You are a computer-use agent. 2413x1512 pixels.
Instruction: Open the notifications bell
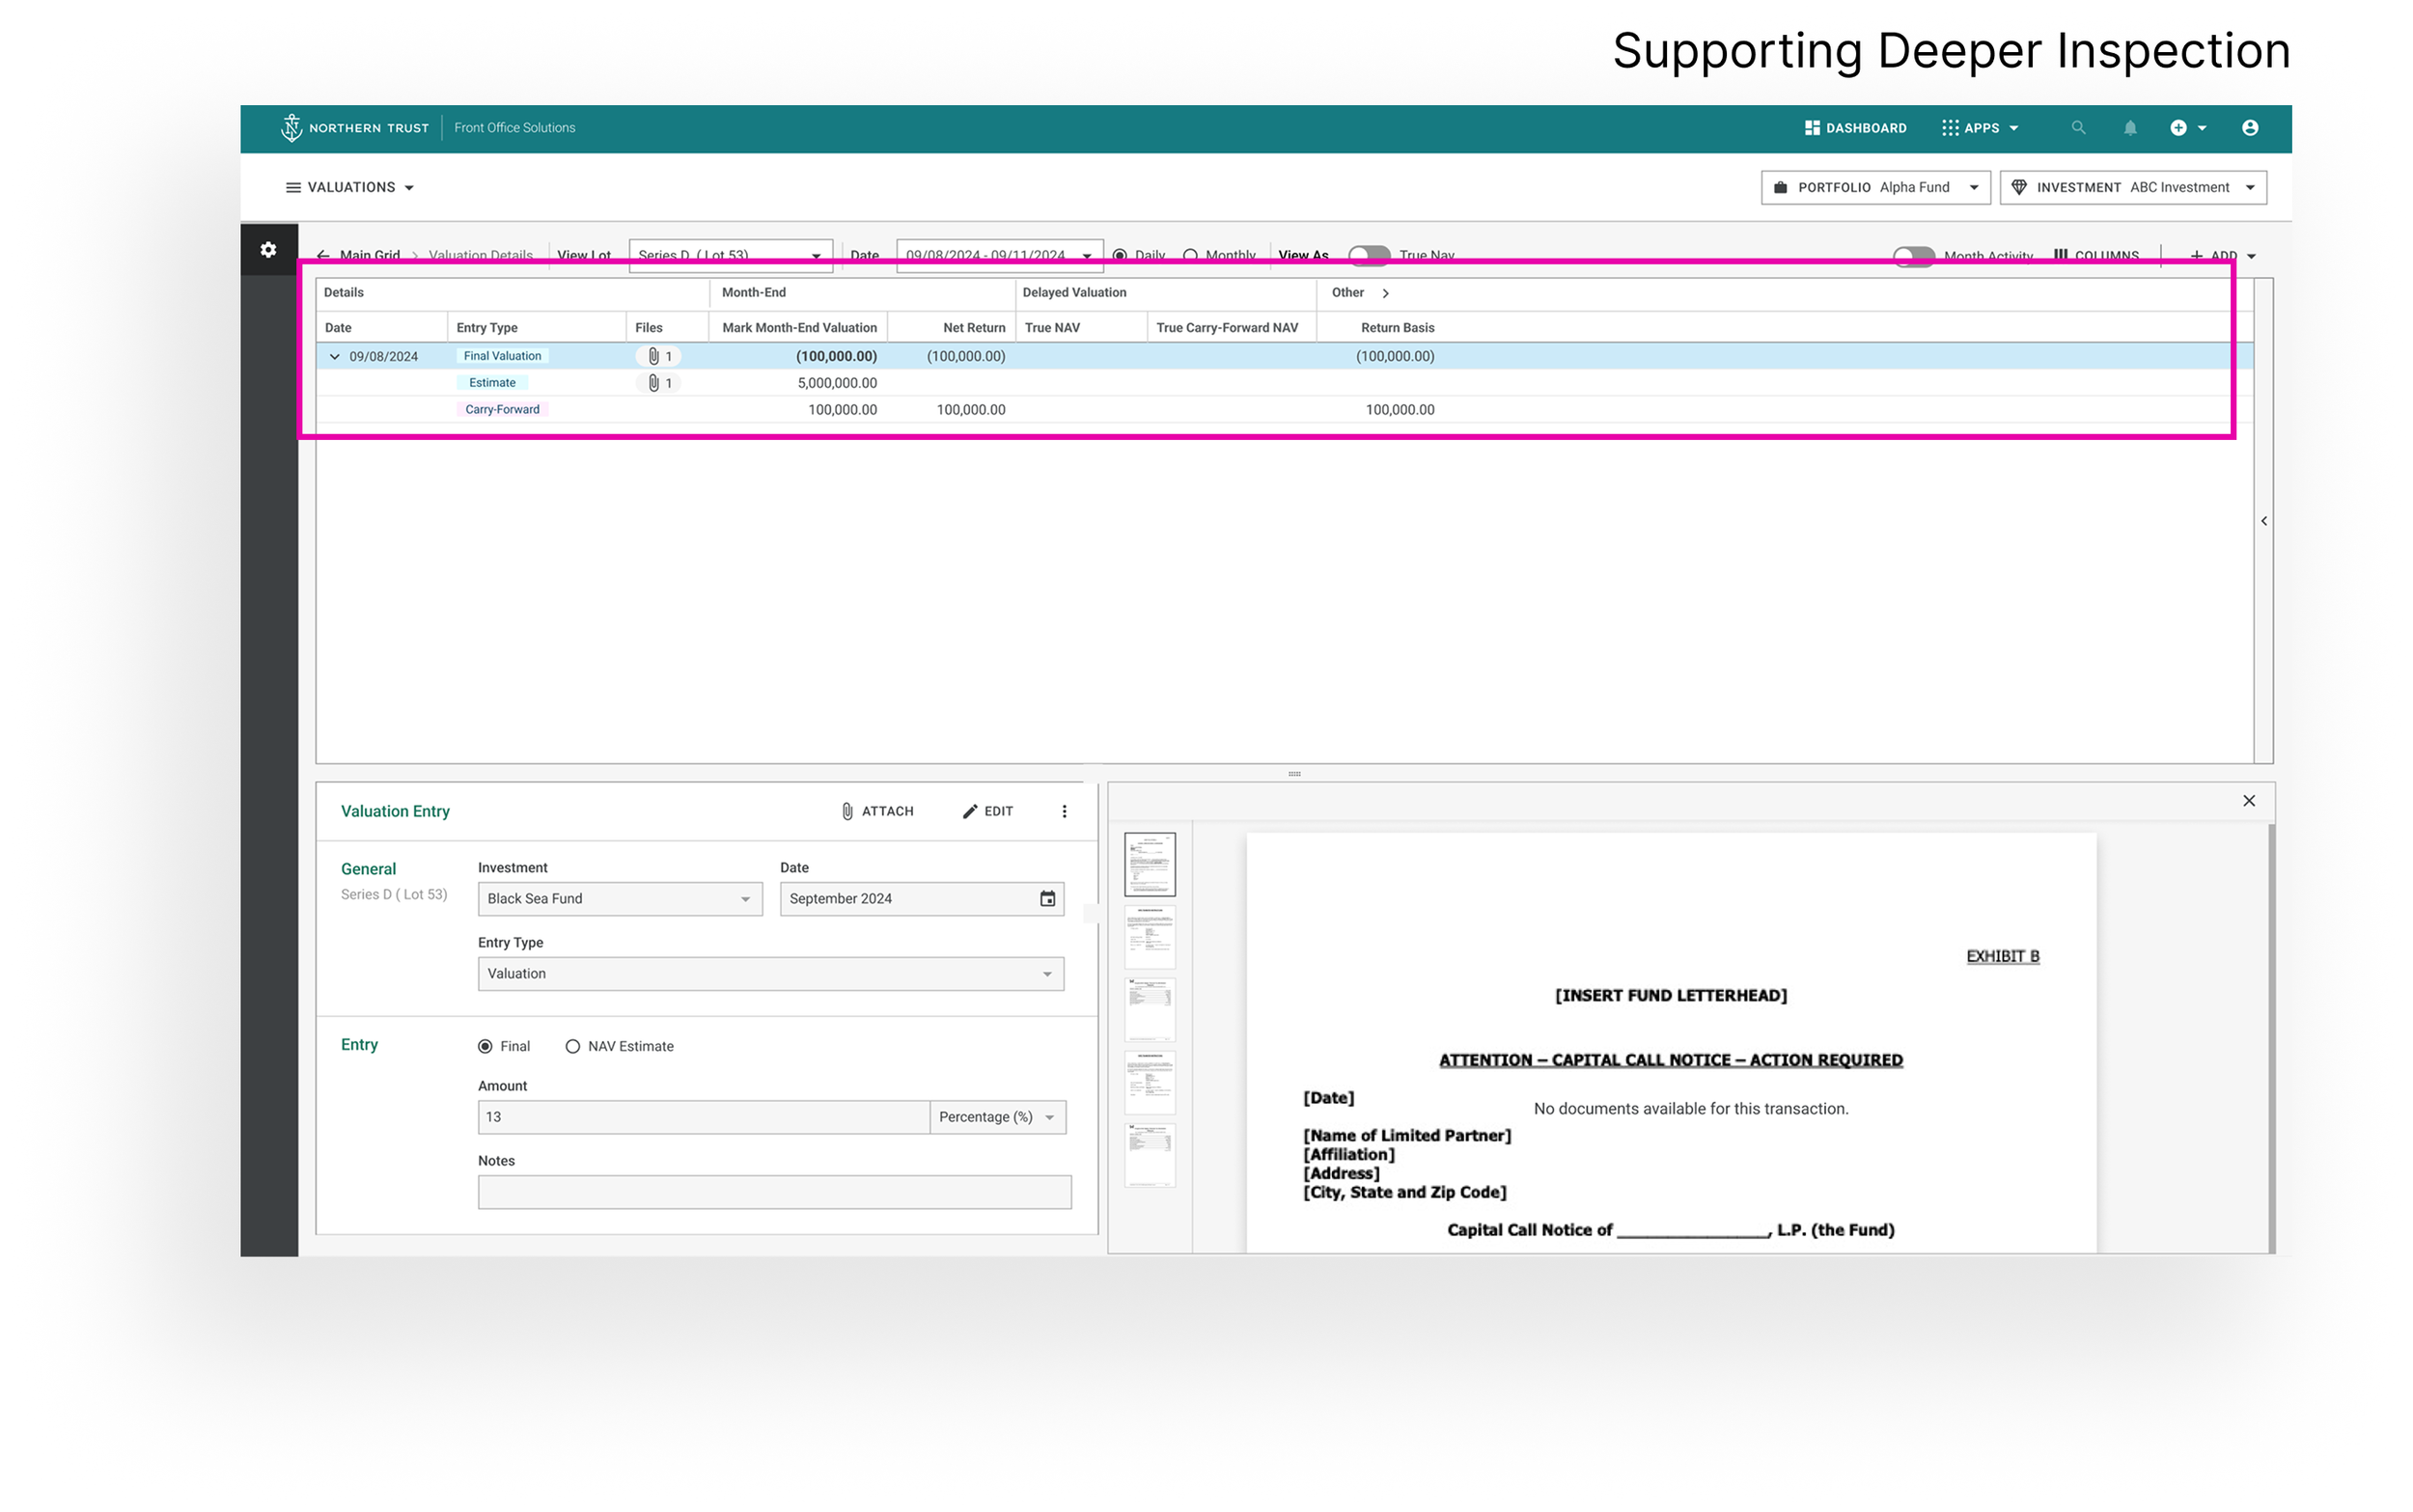click(x=2129, y=128)
